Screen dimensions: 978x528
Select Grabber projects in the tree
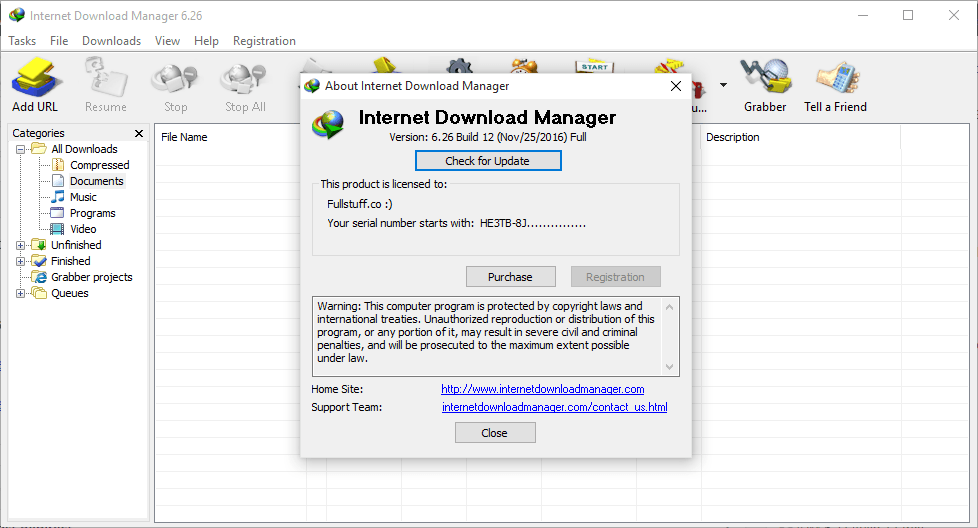(92, 277)
